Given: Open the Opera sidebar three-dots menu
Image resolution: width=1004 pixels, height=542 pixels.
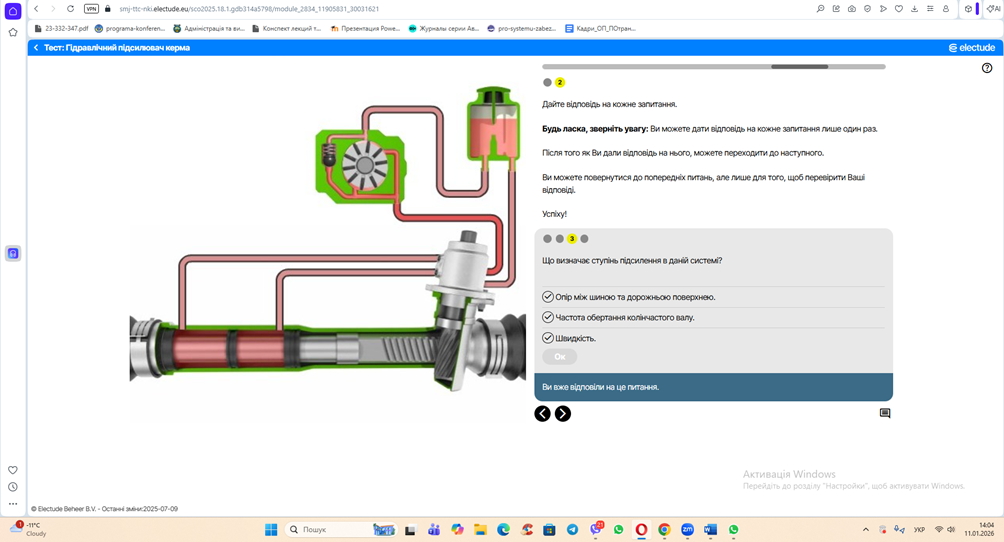Looking at the screenshot, I should pyautogui.click(x=13, y=504).
